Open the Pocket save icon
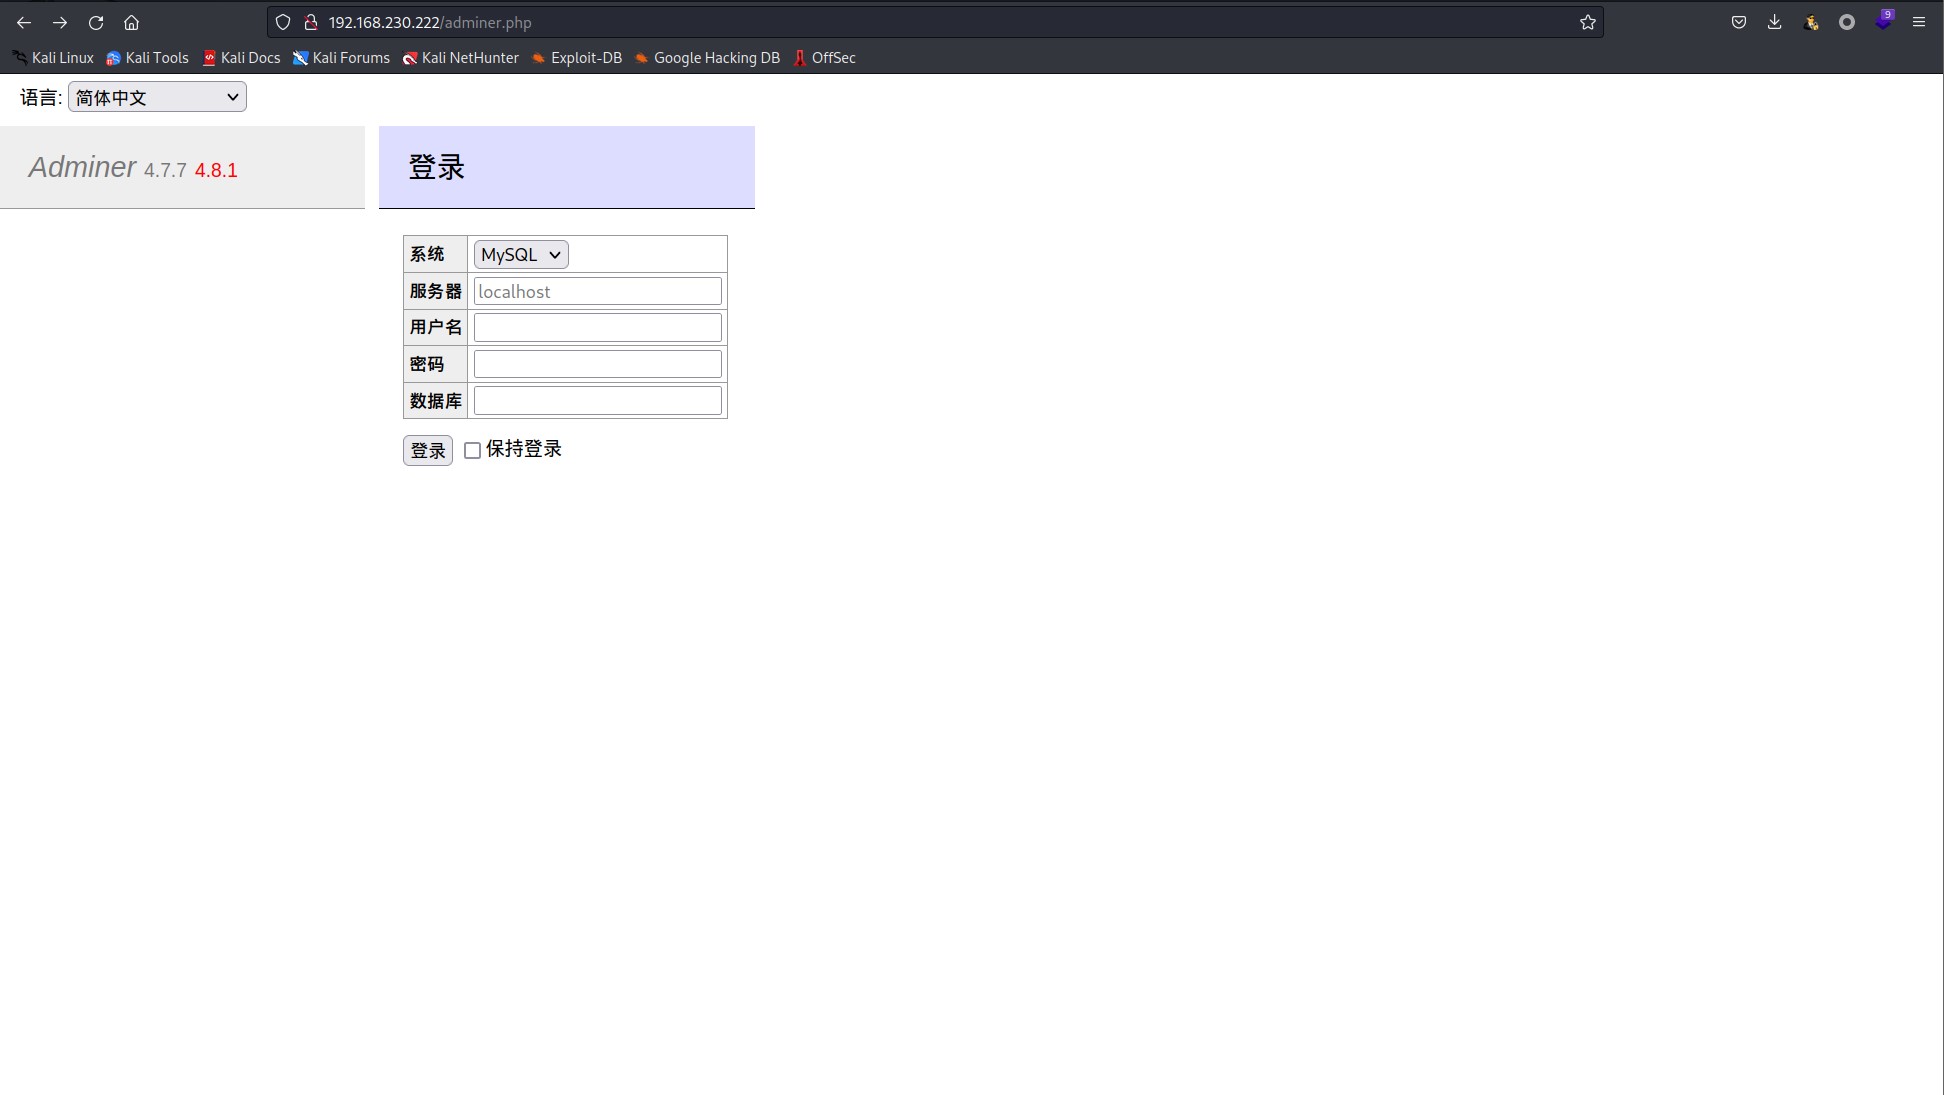Viewport: 1944px width, 1095px height. coord(1739,22)
